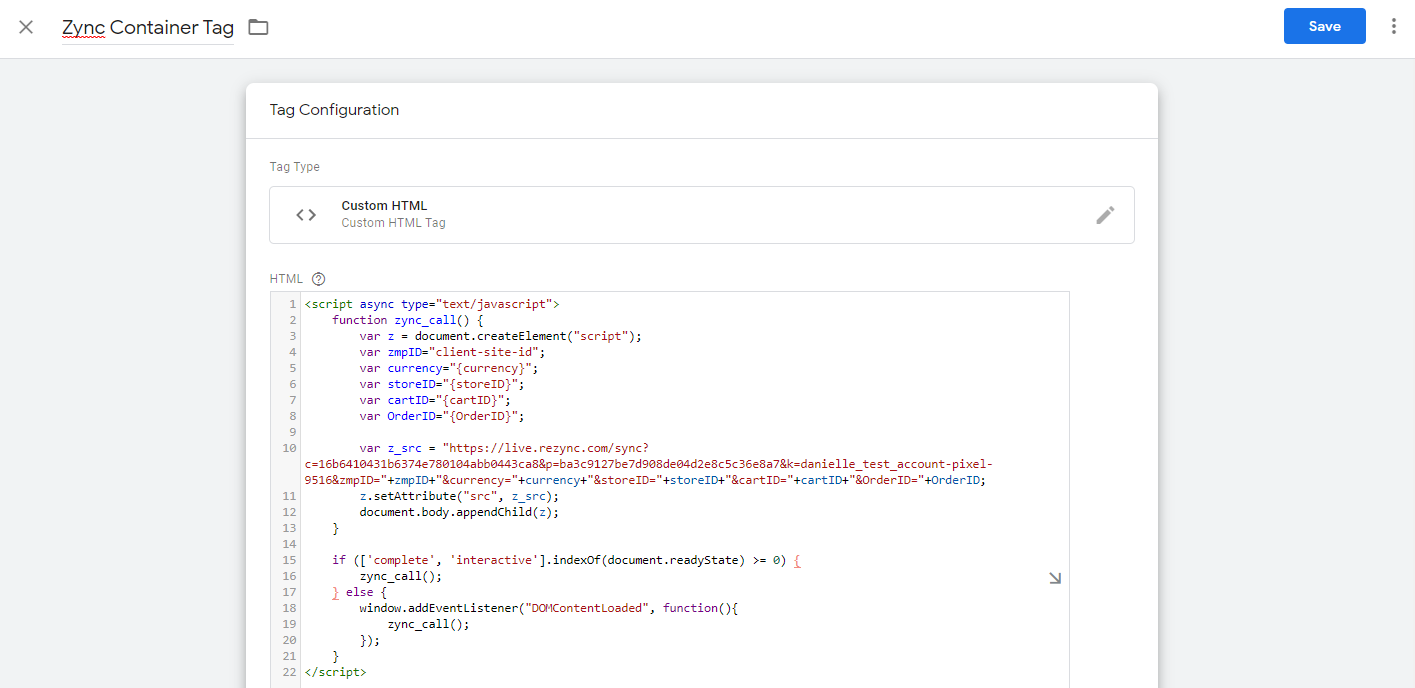Viewport: 1415px width, 688px height.
Task: Open the HTML help question mark icon
Action: click(319, 279)
